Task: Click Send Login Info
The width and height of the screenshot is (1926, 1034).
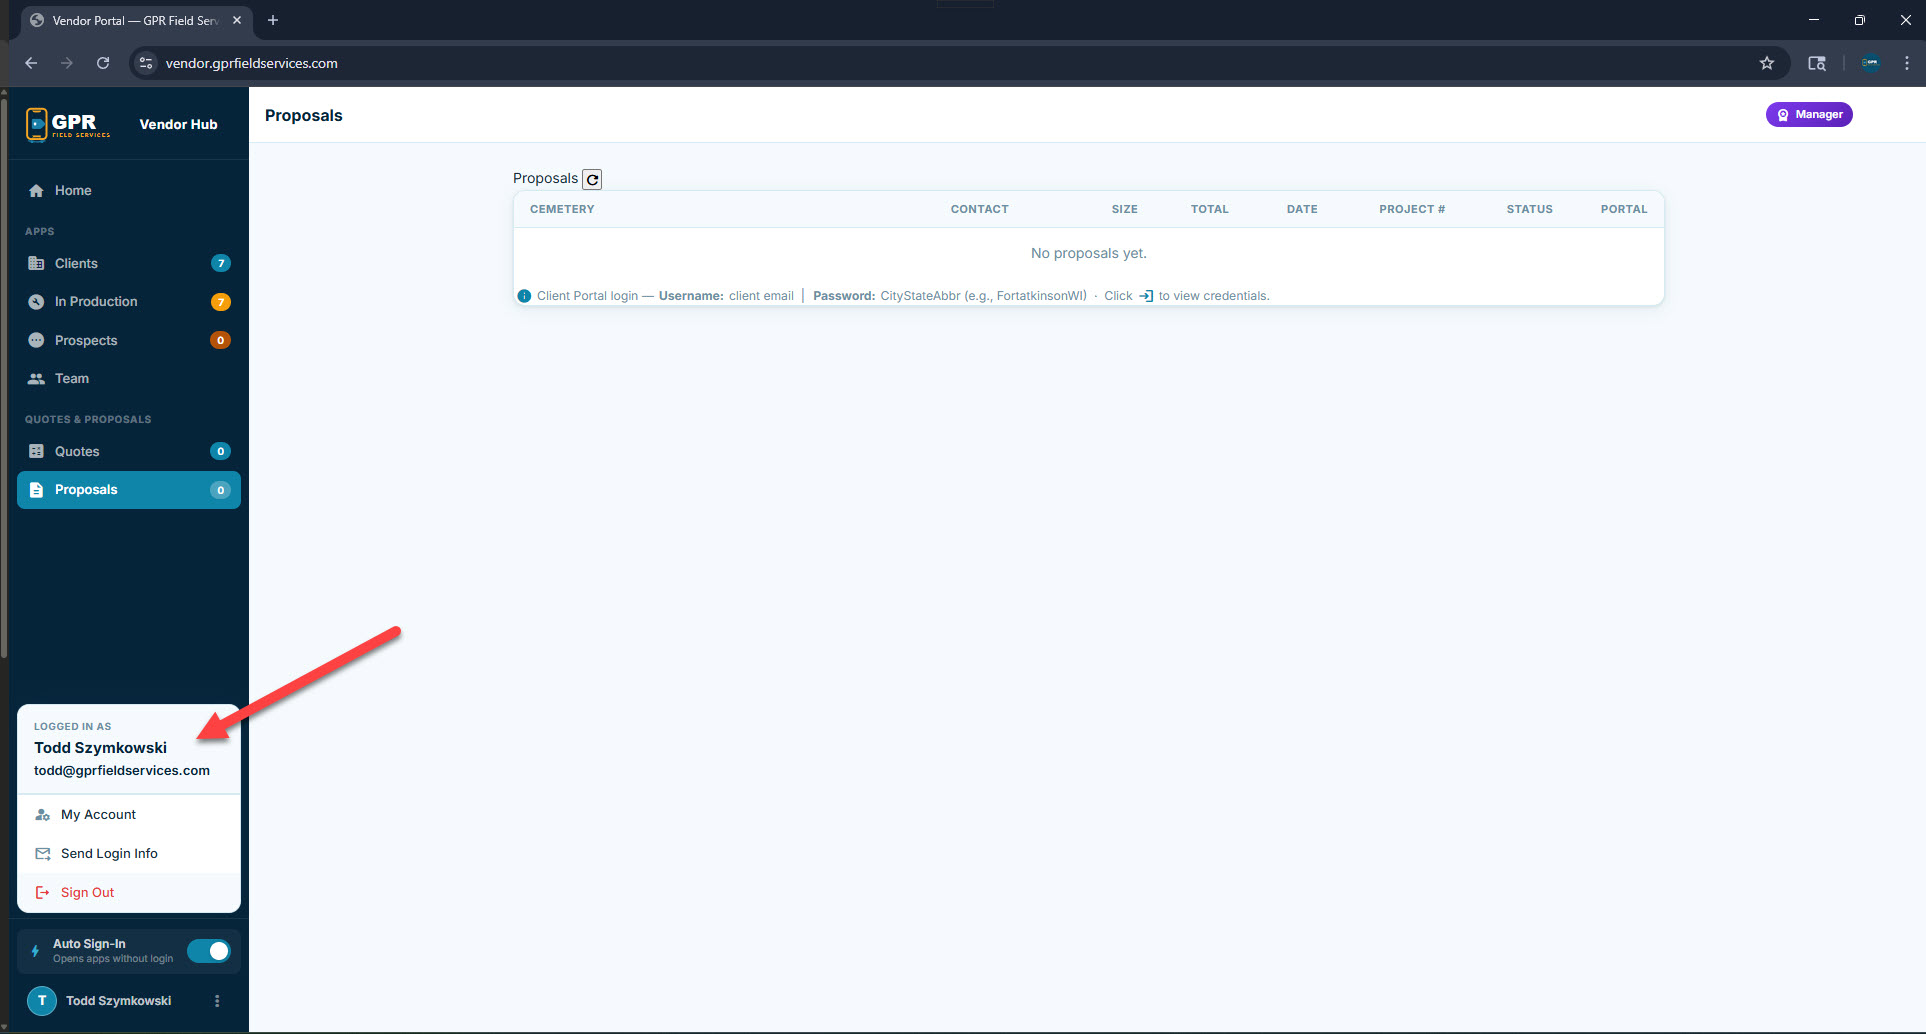Action: click(109, 854)
